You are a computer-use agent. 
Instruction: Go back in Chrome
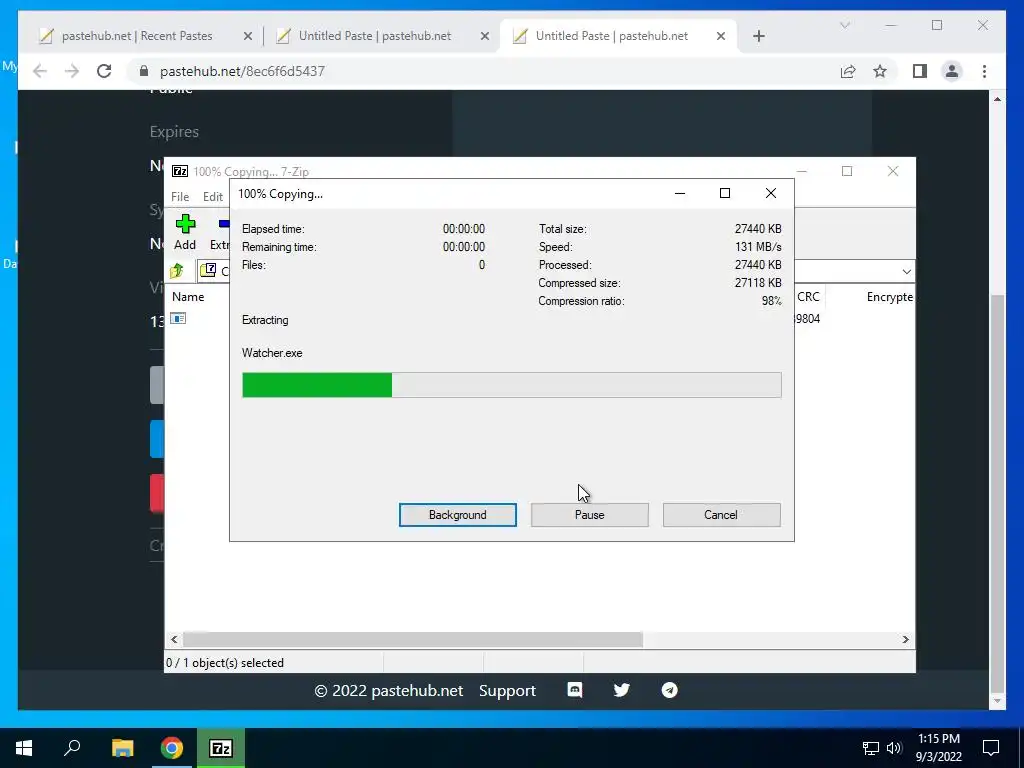[x=40, y=71]
